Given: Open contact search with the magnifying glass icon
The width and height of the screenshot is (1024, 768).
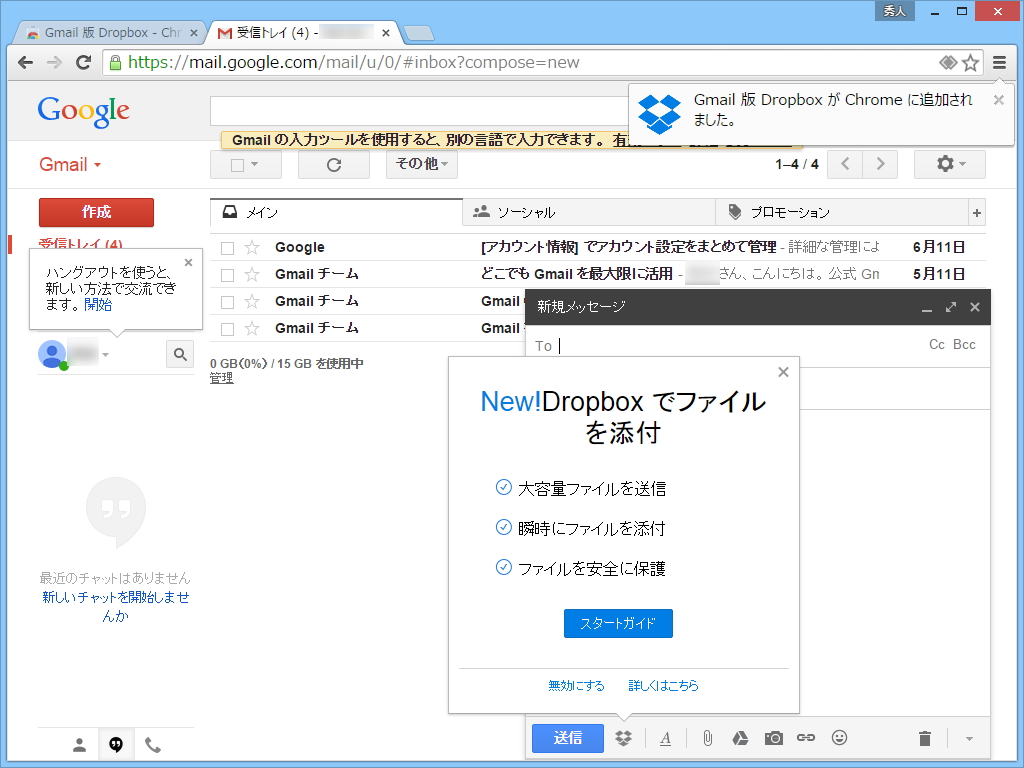Looking at the screenshot, I should pyautogui.click(x=179, y=354).
